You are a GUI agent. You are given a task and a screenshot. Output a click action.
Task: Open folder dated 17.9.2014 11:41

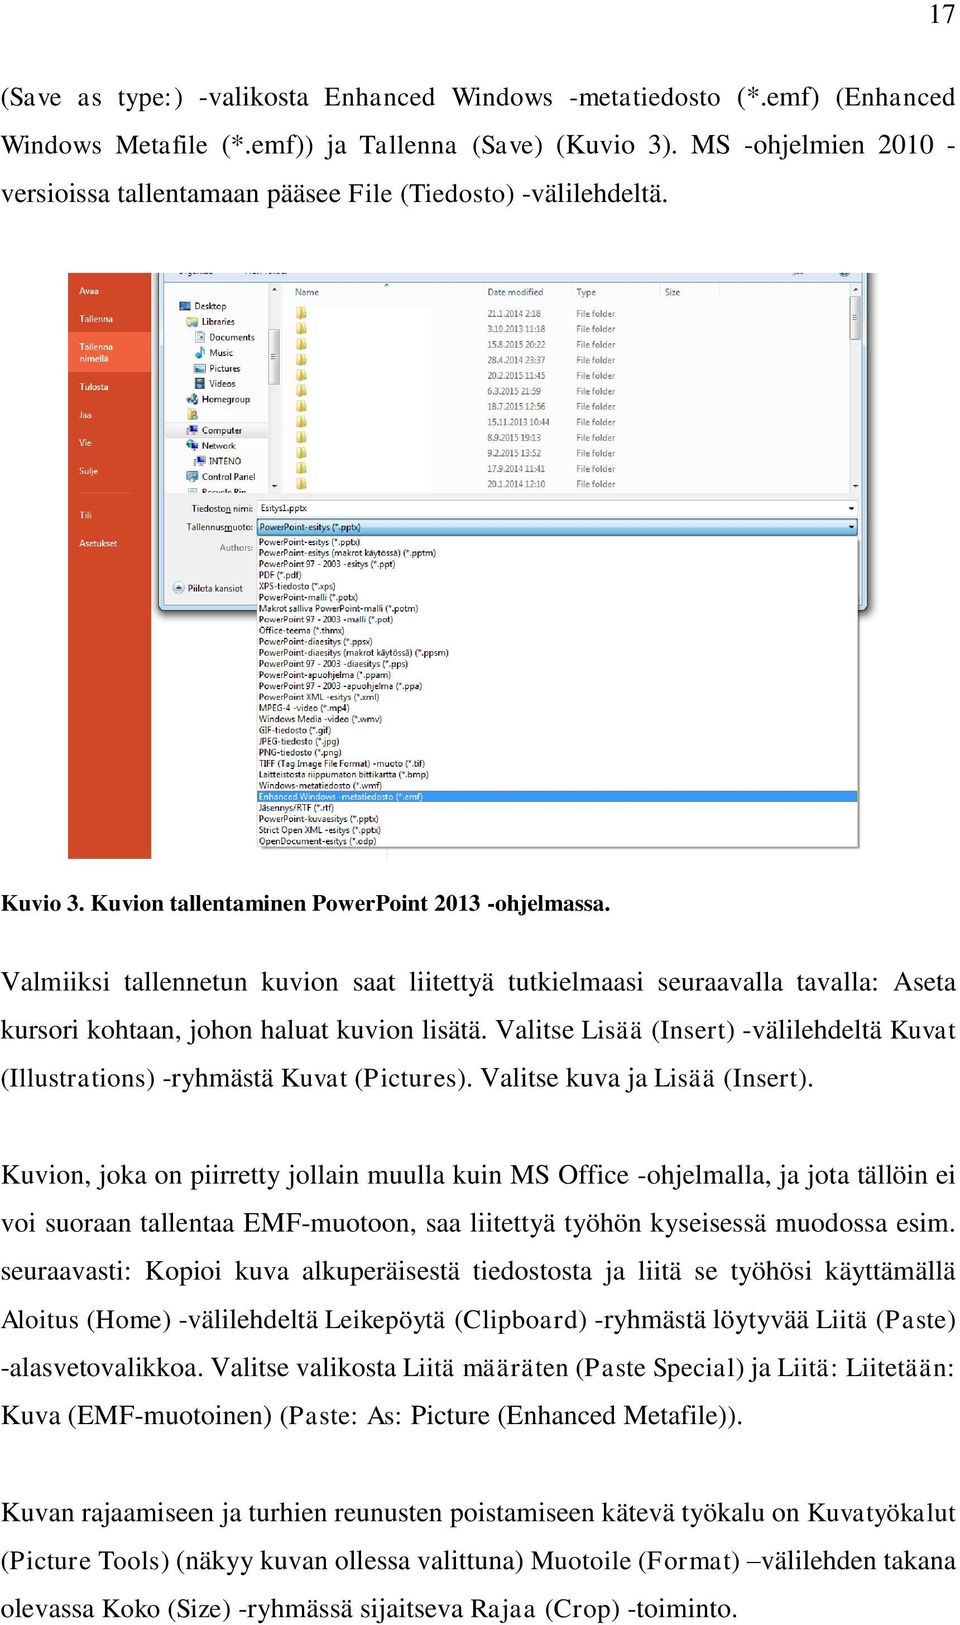tap(455, 469)
